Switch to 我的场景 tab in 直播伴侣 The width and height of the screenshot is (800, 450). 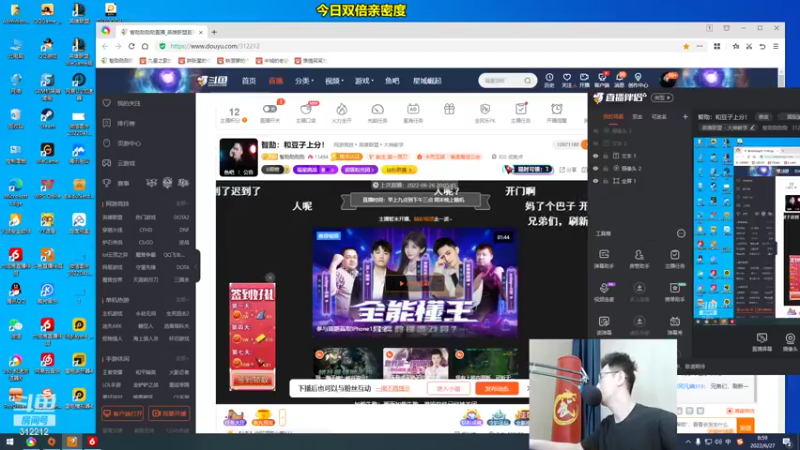pyautogui.click(x=613, y=117)
